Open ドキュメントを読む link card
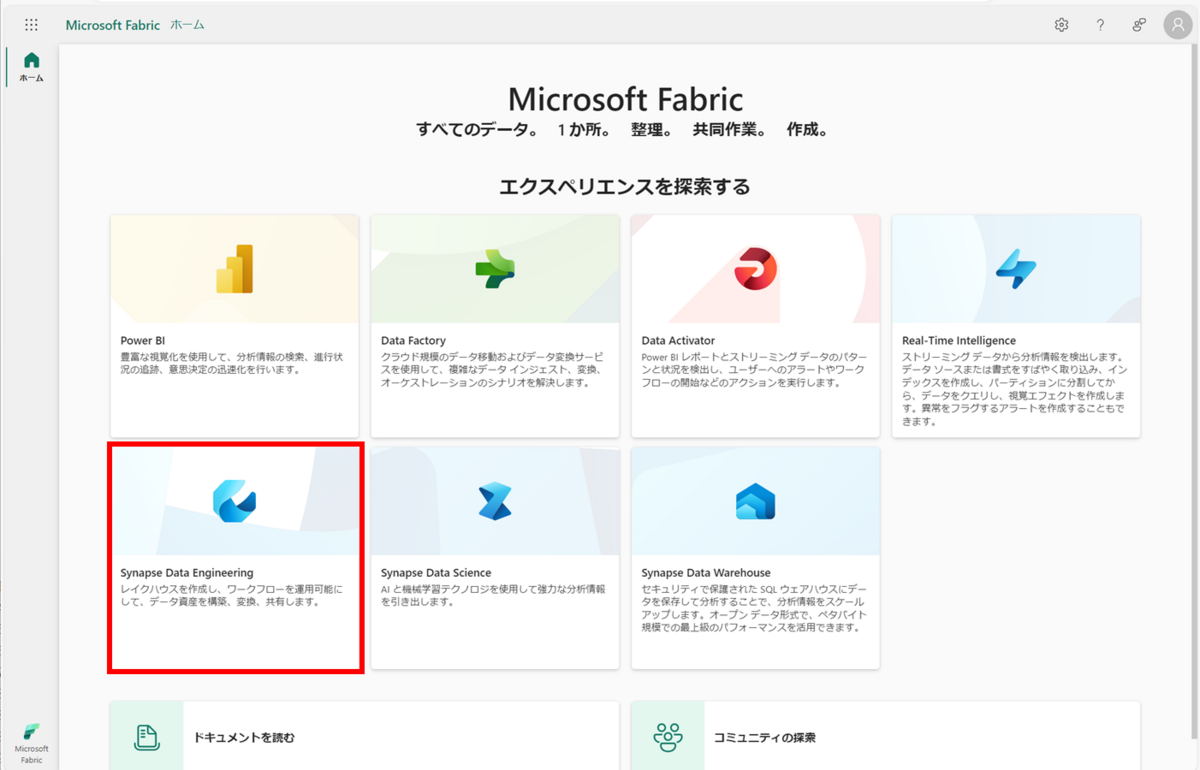The width and height of the screenshot is (1200, 770). [x=365, y=736]
